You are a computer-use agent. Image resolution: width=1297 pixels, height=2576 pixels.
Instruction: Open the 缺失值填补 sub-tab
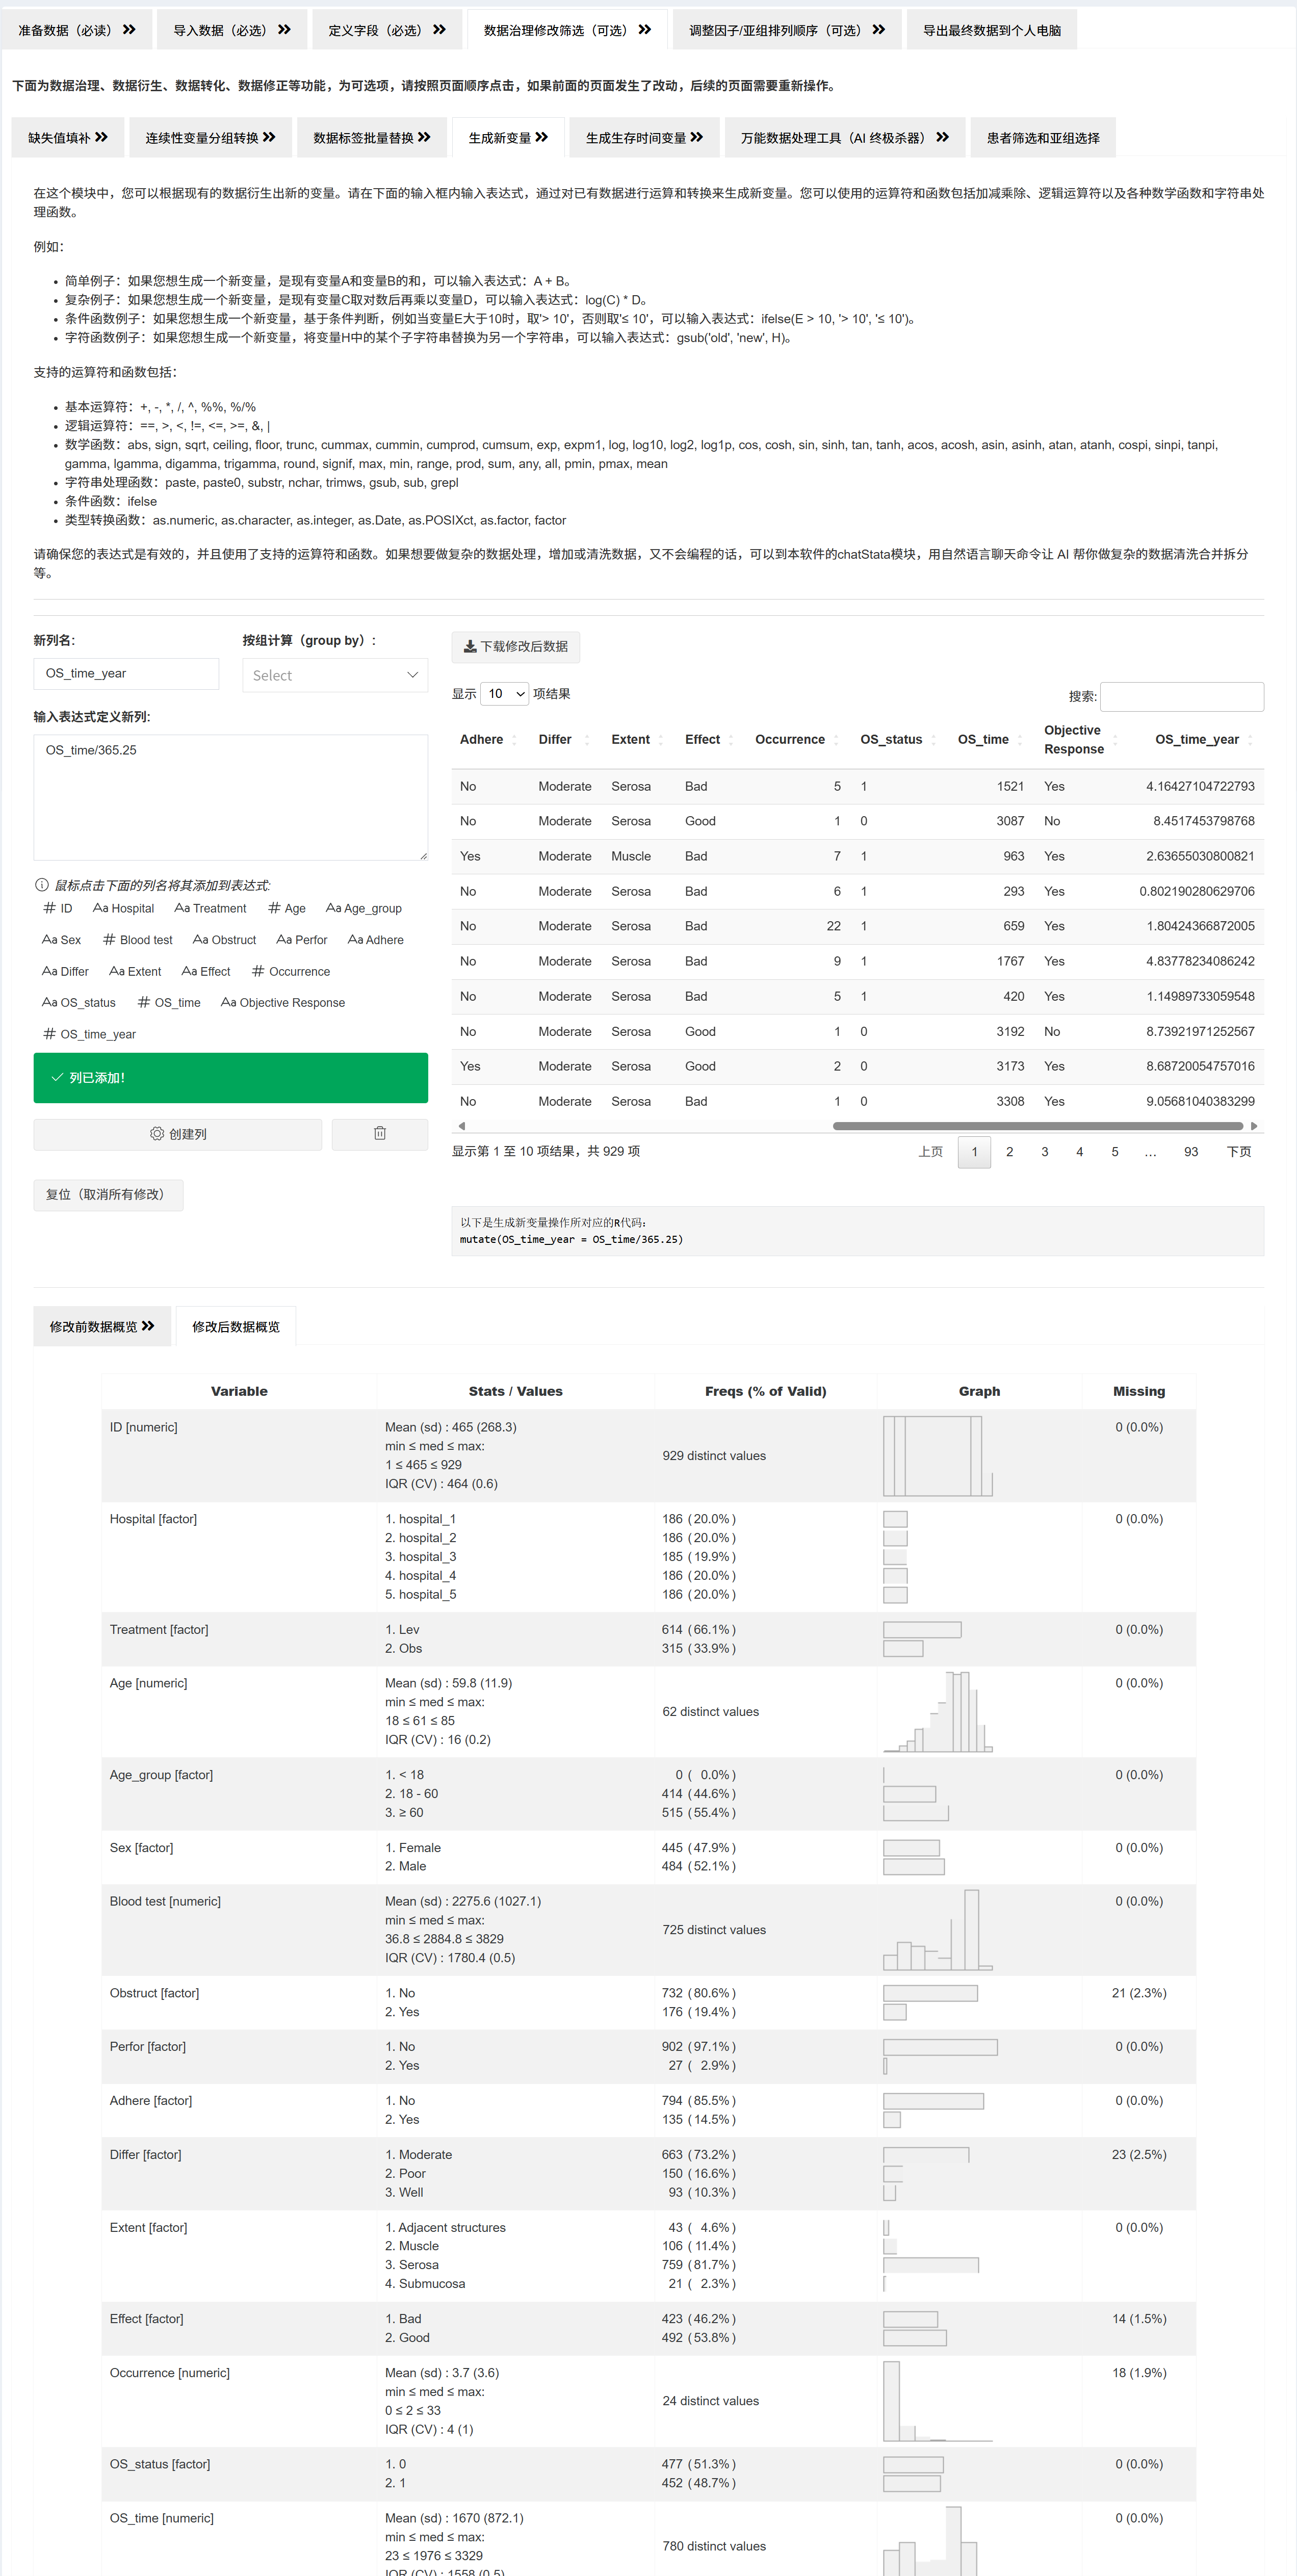(x=68, y=138)
